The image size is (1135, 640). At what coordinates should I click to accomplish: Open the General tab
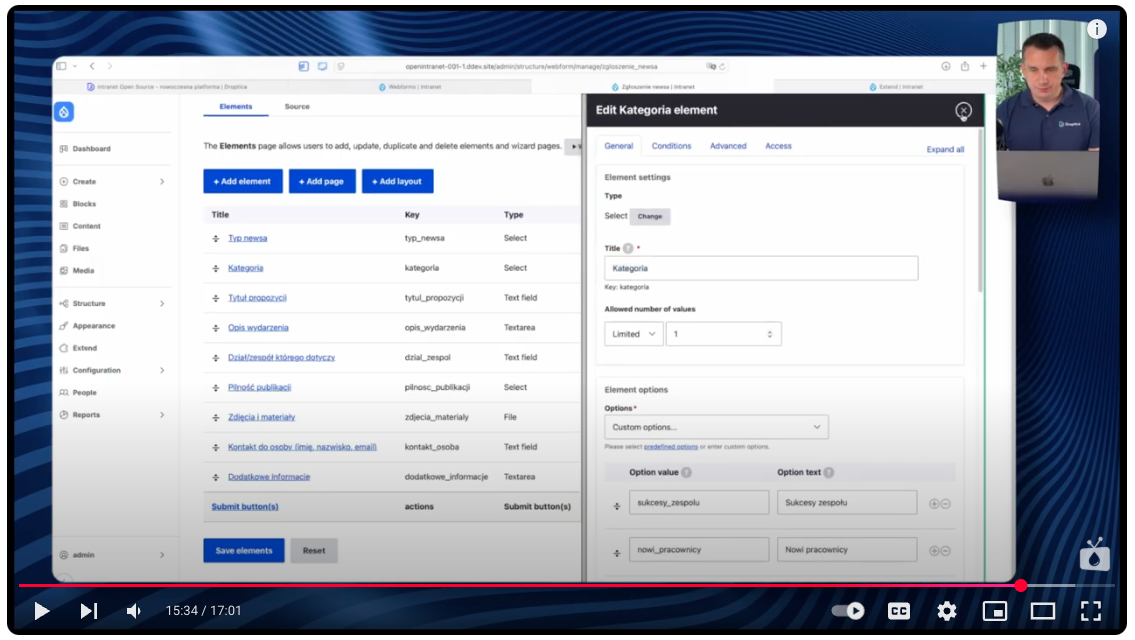click(619, 146)
